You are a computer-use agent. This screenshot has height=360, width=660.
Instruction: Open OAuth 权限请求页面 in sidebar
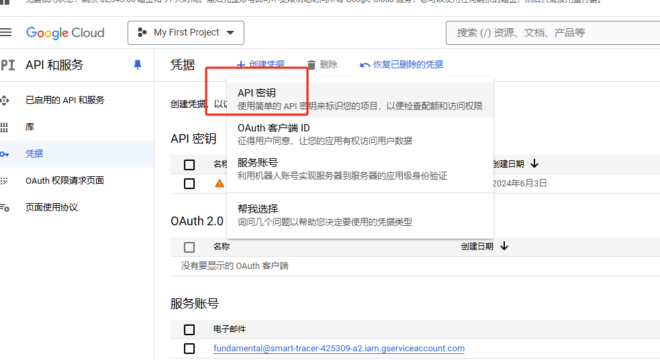pos(64,181)
